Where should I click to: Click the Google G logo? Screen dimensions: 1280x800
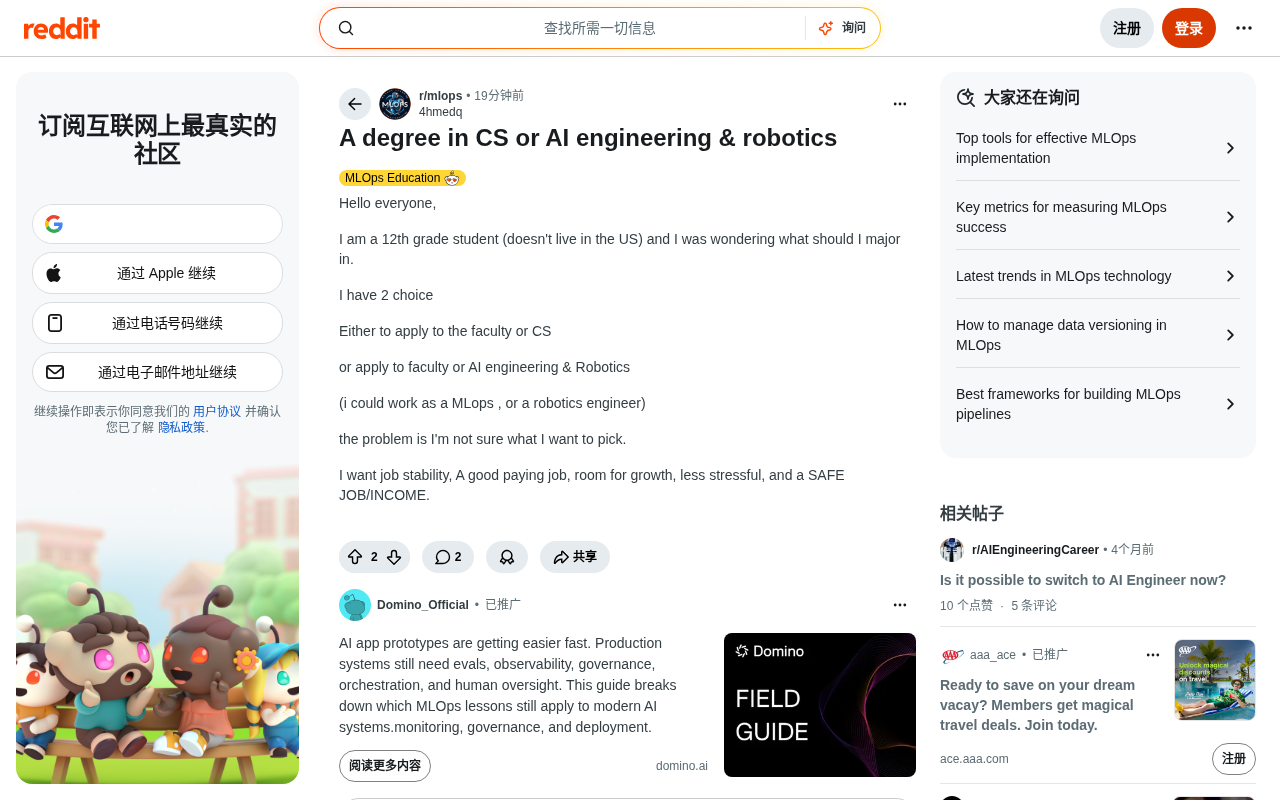(54, 224)
